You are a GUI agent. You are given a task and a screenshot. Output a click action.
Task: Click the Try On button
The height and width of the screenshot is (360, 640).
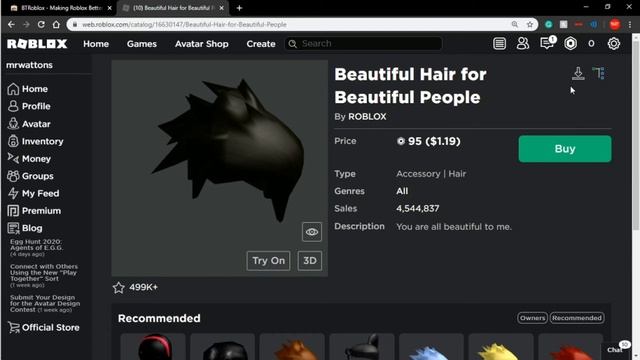268,261
